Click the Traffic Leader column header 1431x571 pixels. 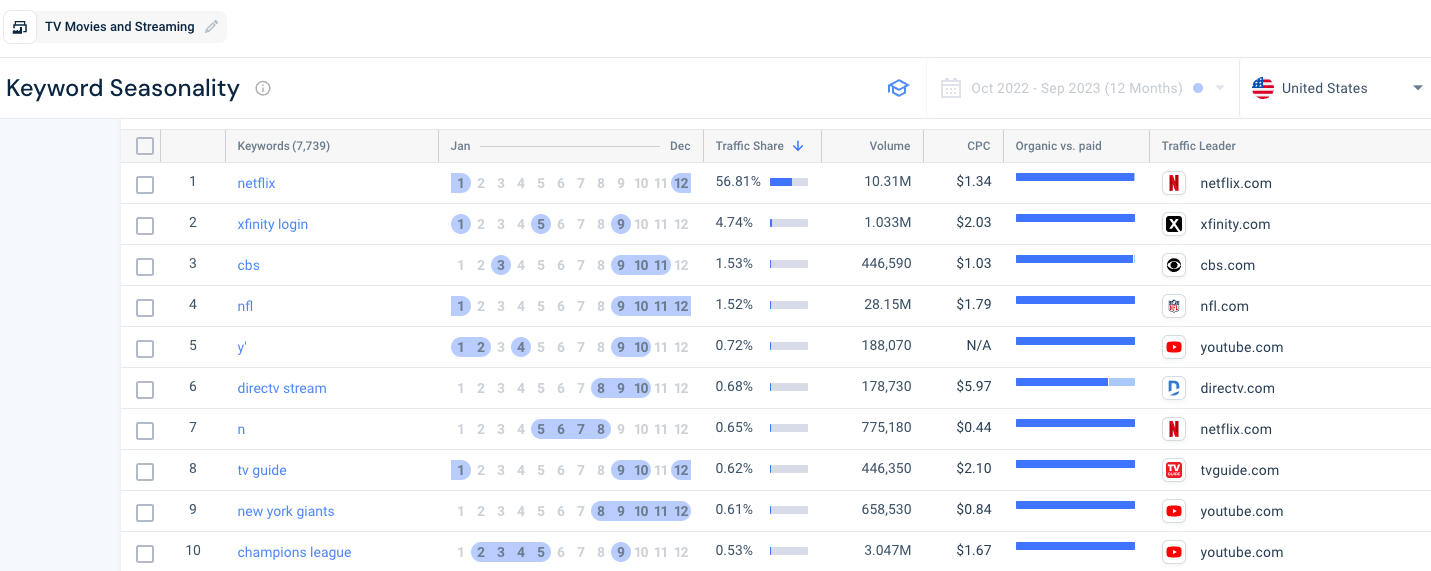1198,146
